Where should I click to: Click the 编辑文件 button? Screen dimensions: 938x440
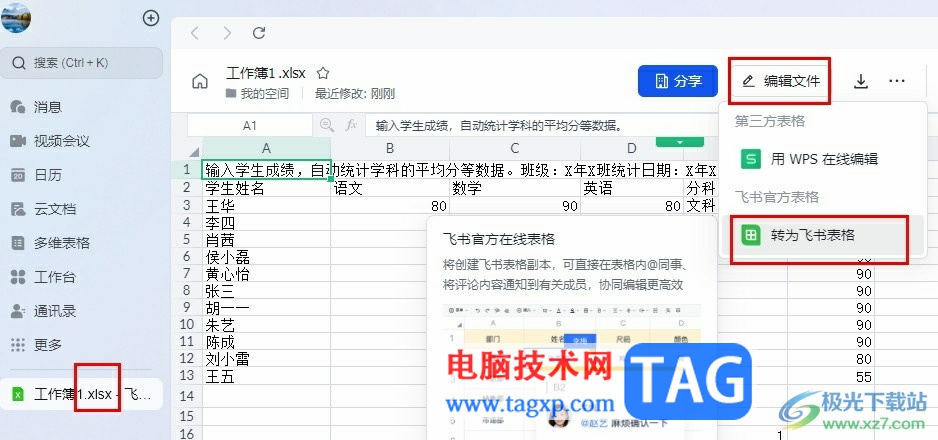click(x=780, y=81)
